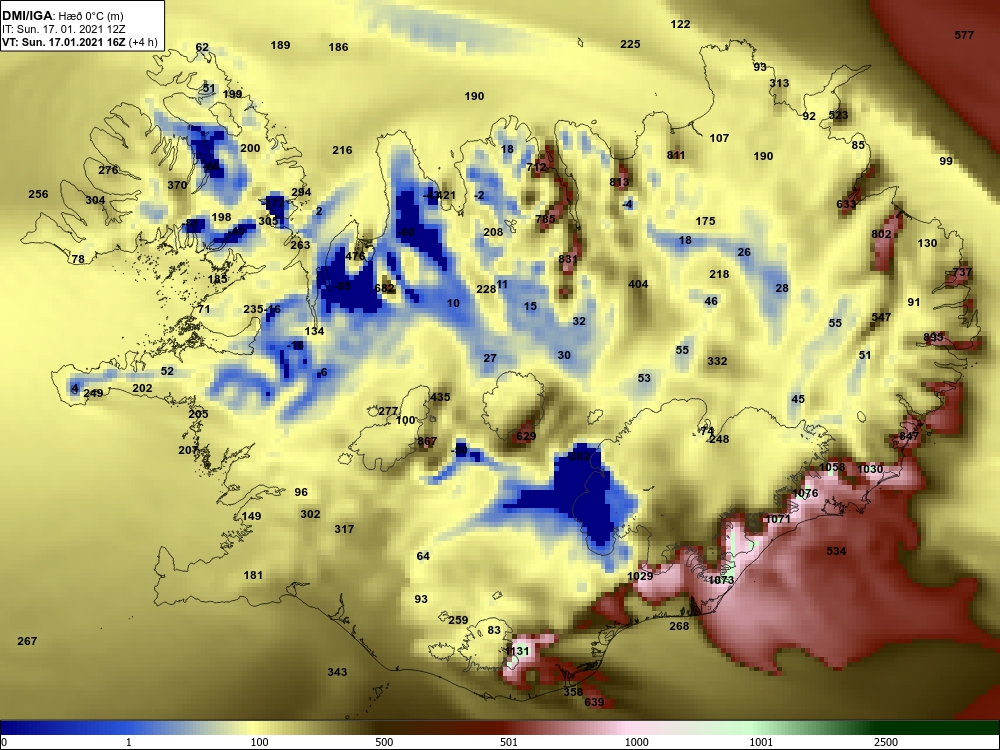This screenshot has width=1000, height=750.
Task: Click the map value '737'
Action: (962, 272)
